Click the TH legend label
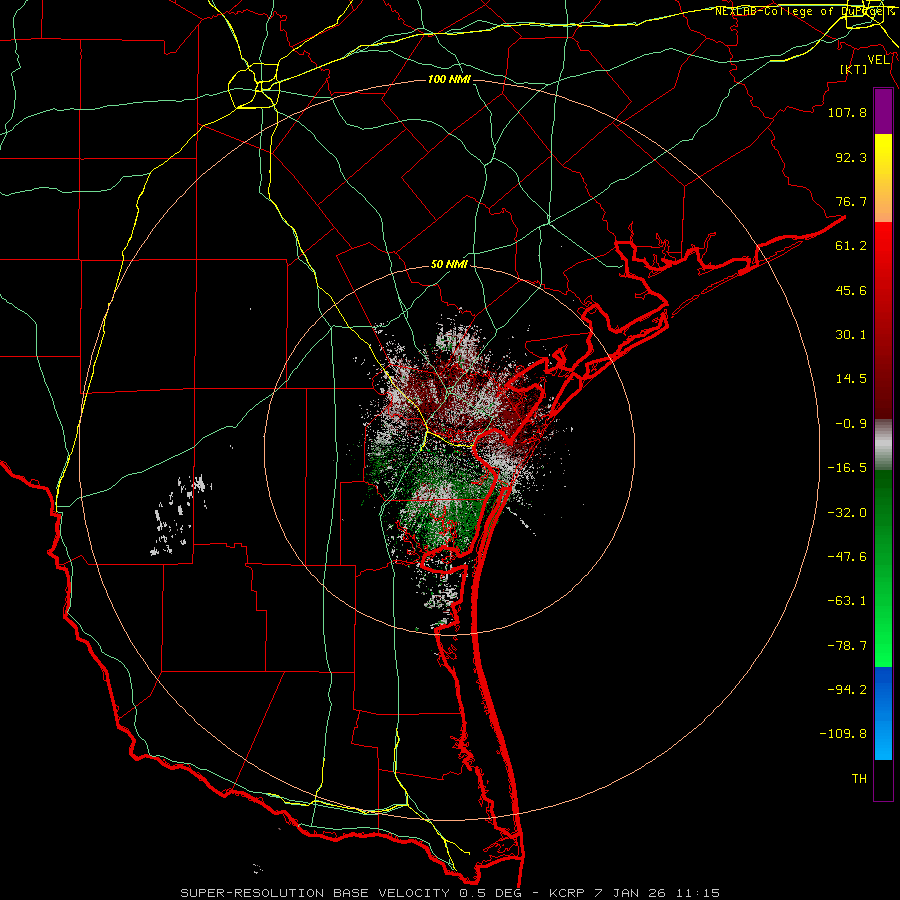900x900 pixels. click(859, 779)
